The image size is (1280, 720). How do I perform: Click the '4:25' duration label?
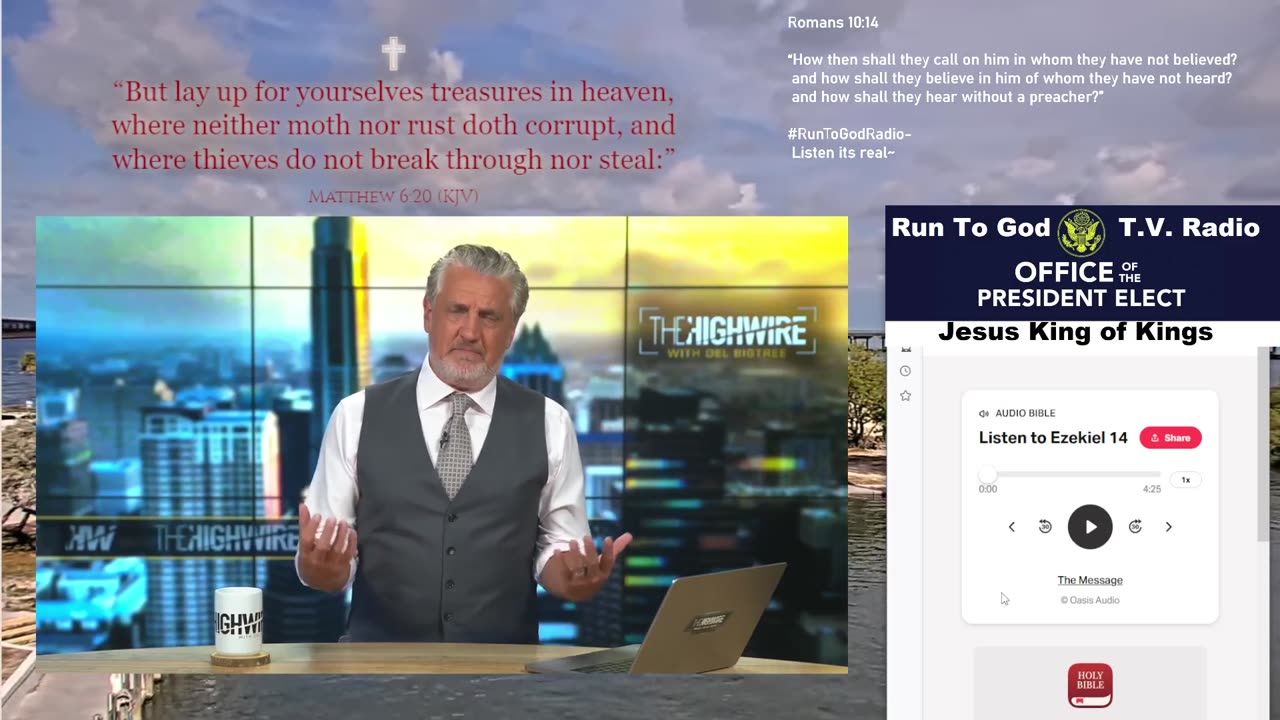point(1152,490)
